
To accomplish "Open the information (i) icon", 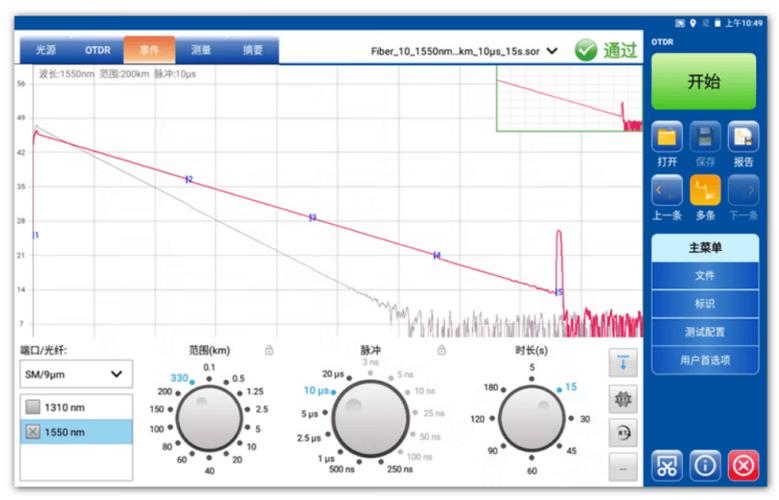I will (x=705, y=466).
